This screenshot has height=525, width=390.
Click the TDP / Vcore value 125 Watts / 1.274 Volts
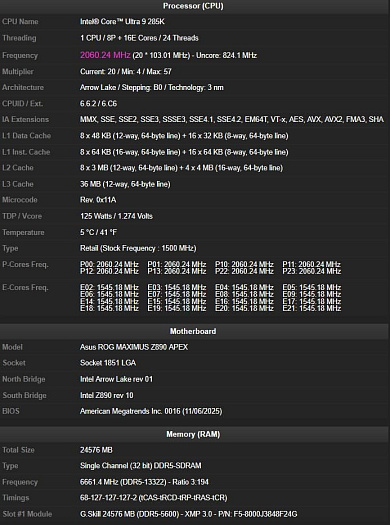pyautogui.click(x=116, y=216)
